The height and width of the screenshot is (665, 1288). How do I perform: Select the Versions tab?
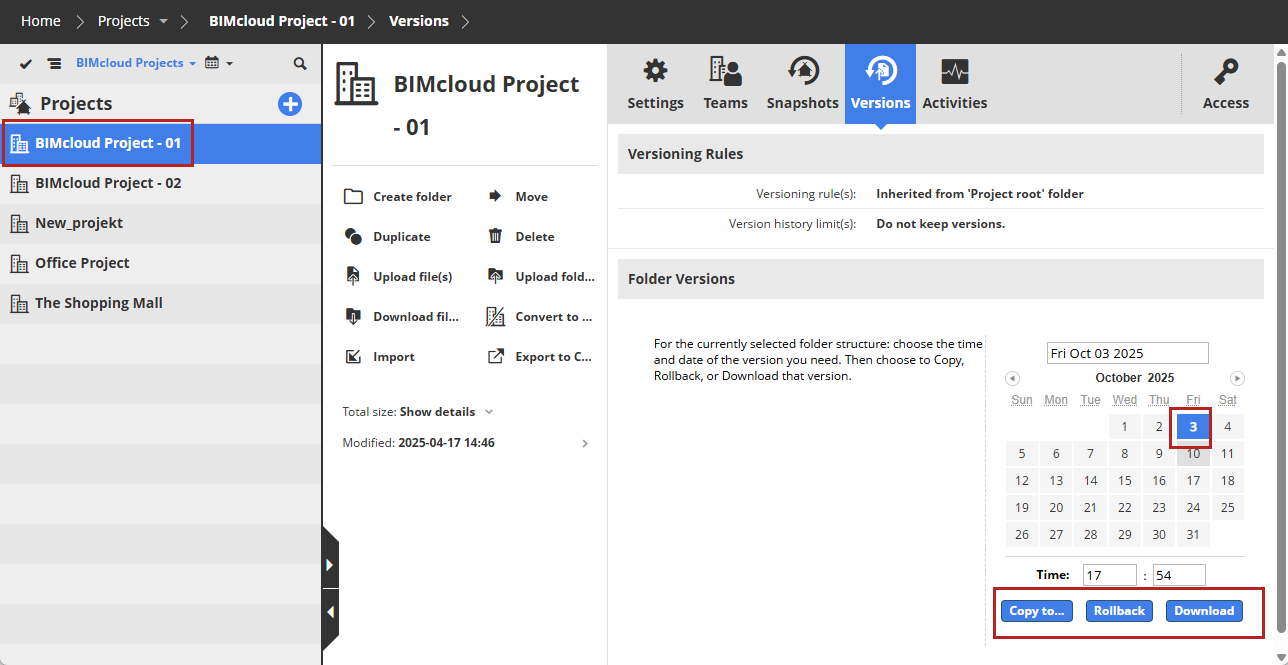880,84
